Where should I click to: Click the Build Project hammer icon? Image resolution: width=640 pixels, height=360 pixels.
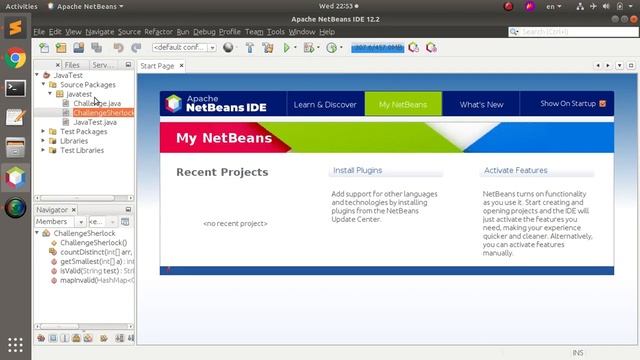point(250,48)
